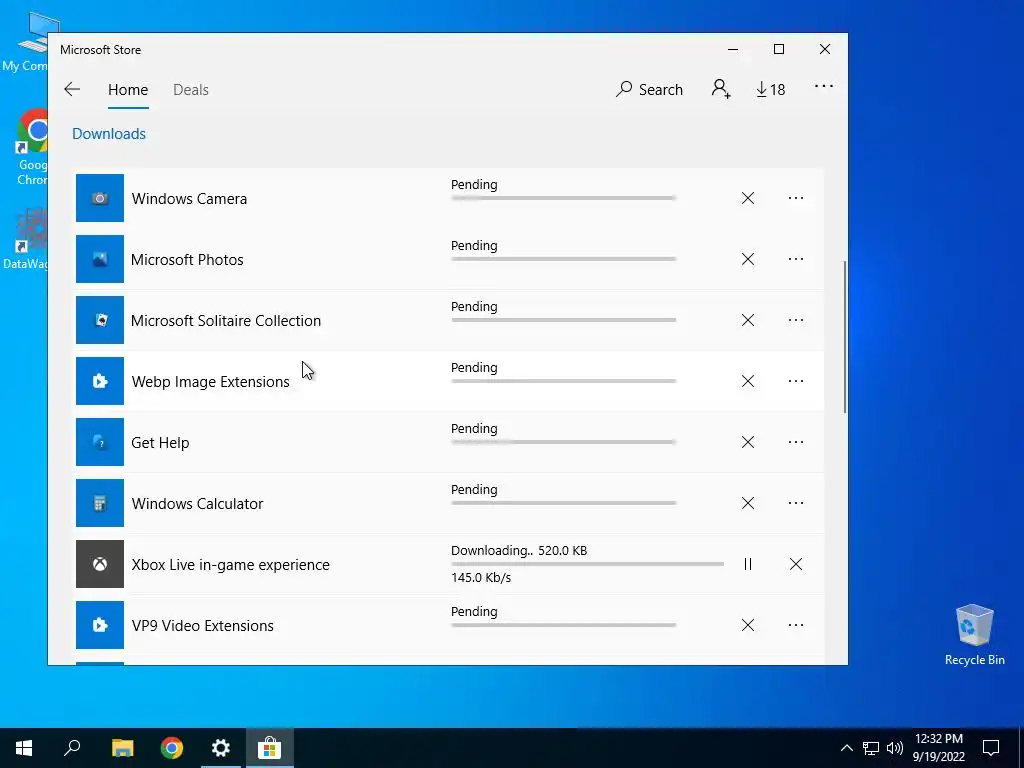
Task: Click the Get Help app icon
Action: pyautogui.click(x=100, y=442)
